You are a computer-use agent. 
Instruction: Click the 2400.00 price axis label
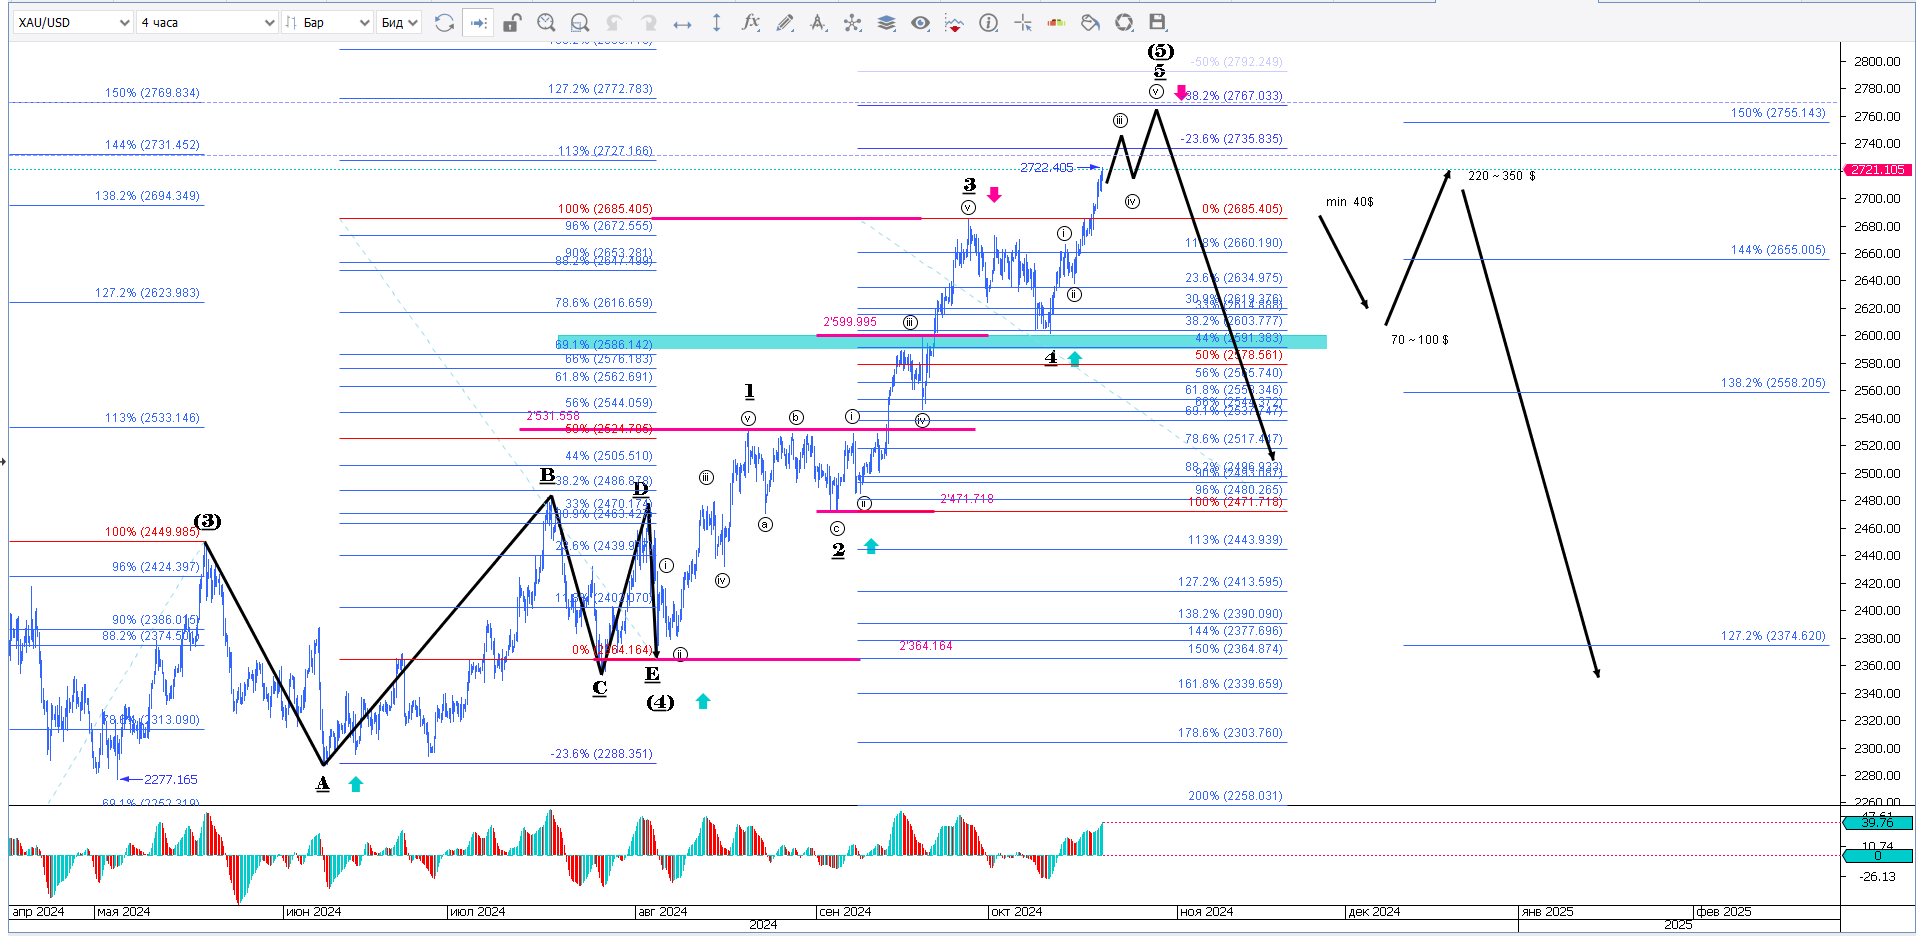(1876, 610)
